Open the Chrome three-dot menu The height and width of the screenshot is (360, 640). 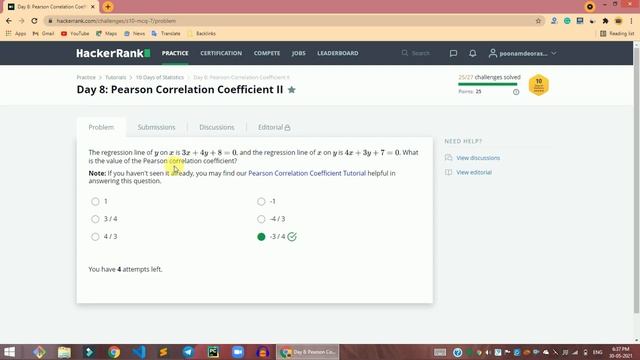pyautogui.click(x=631, y=21)
